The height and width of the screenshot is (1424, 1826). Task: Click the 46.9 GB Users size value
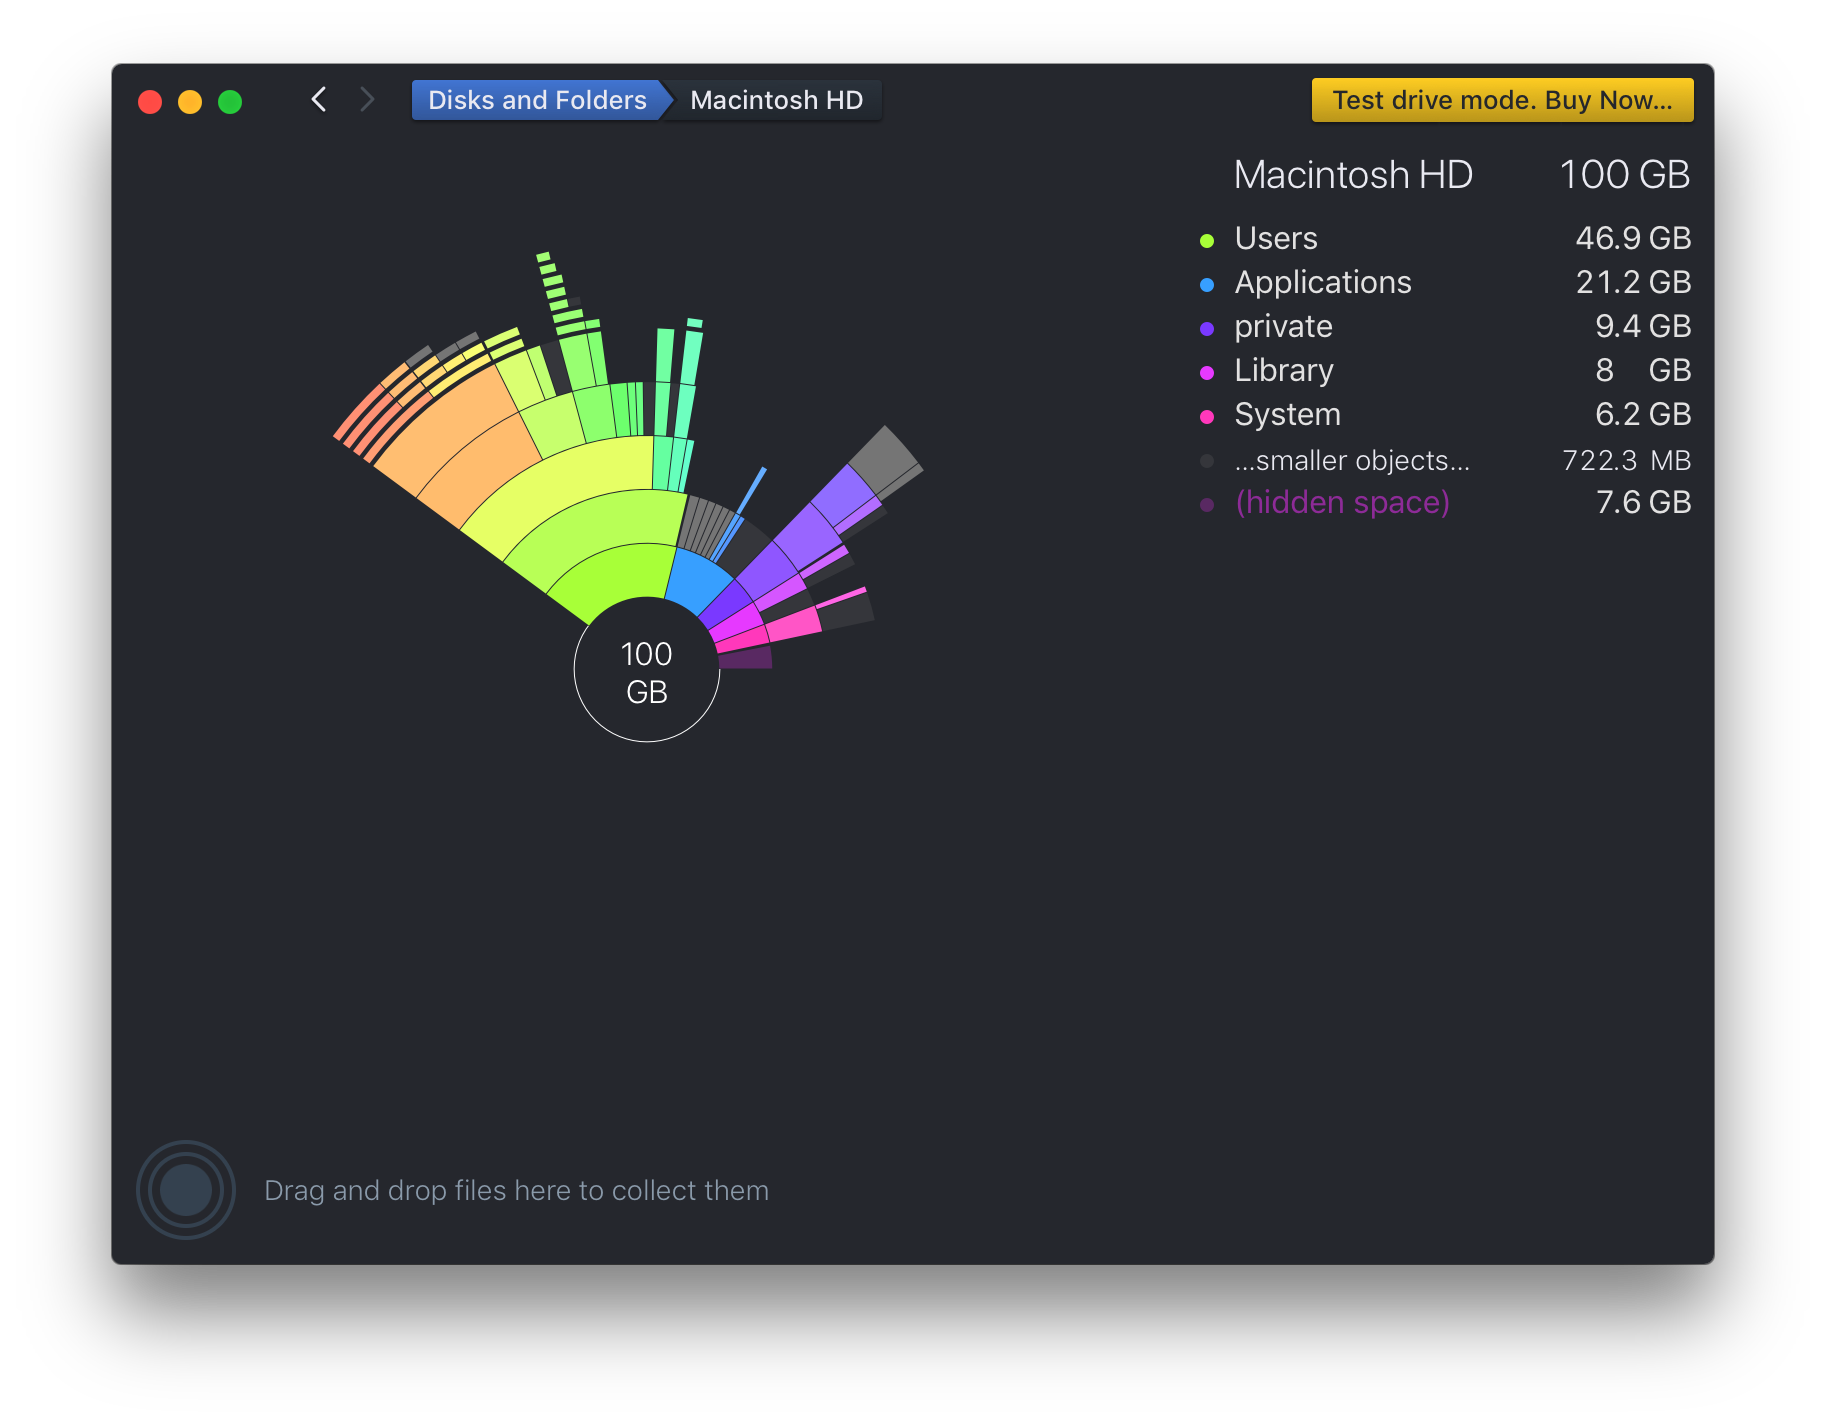pyautogui.click(x=1633, y=238)
